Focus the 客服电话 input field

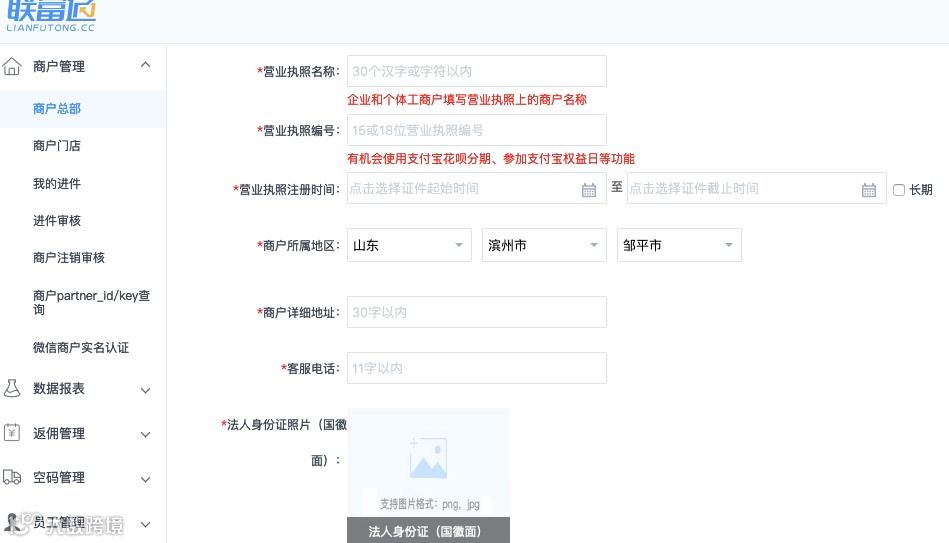476,368
